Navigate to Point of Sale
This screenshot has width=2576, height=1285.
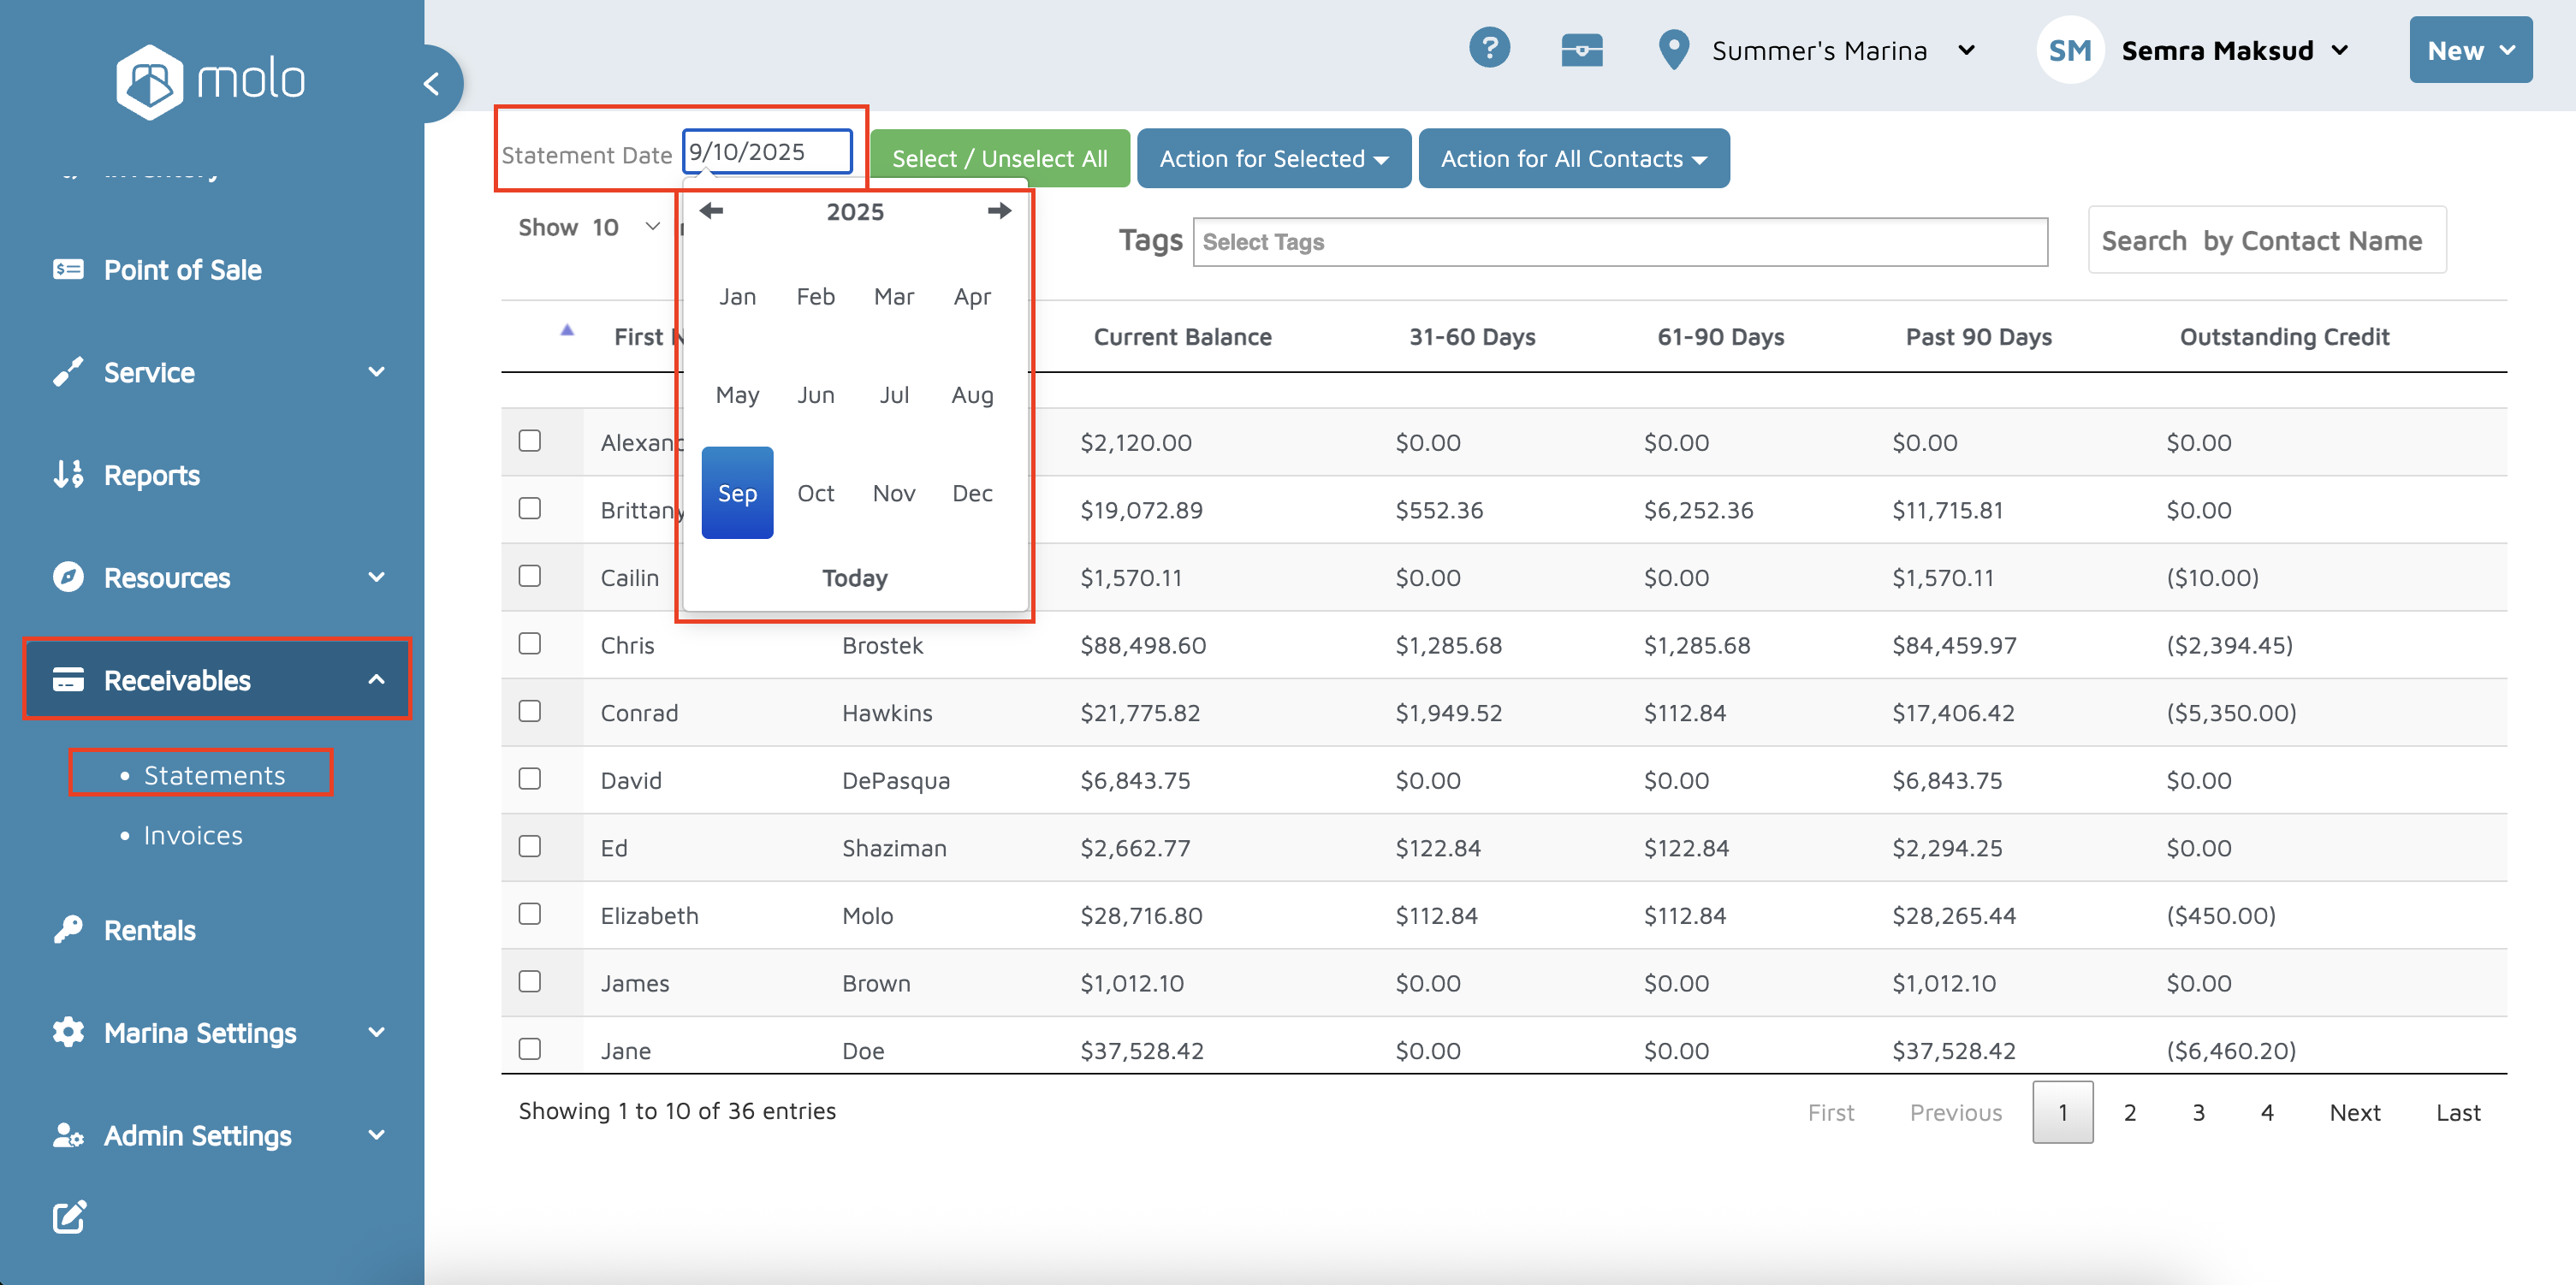tap(182, 269)
